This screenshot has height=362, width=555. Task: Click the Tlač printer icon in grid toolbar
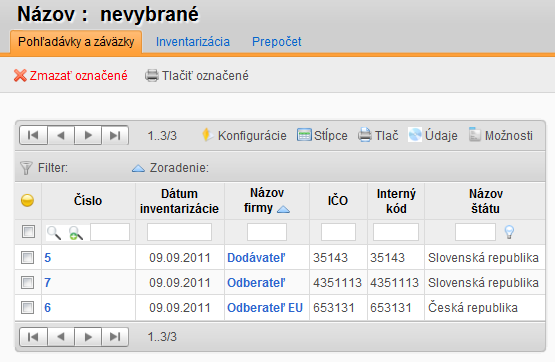coord(365,135)
